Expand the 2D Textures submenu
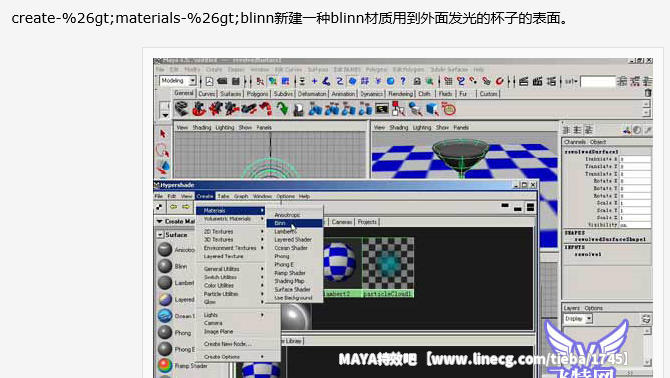The image size is (670, 378). [x=231, y=231]
